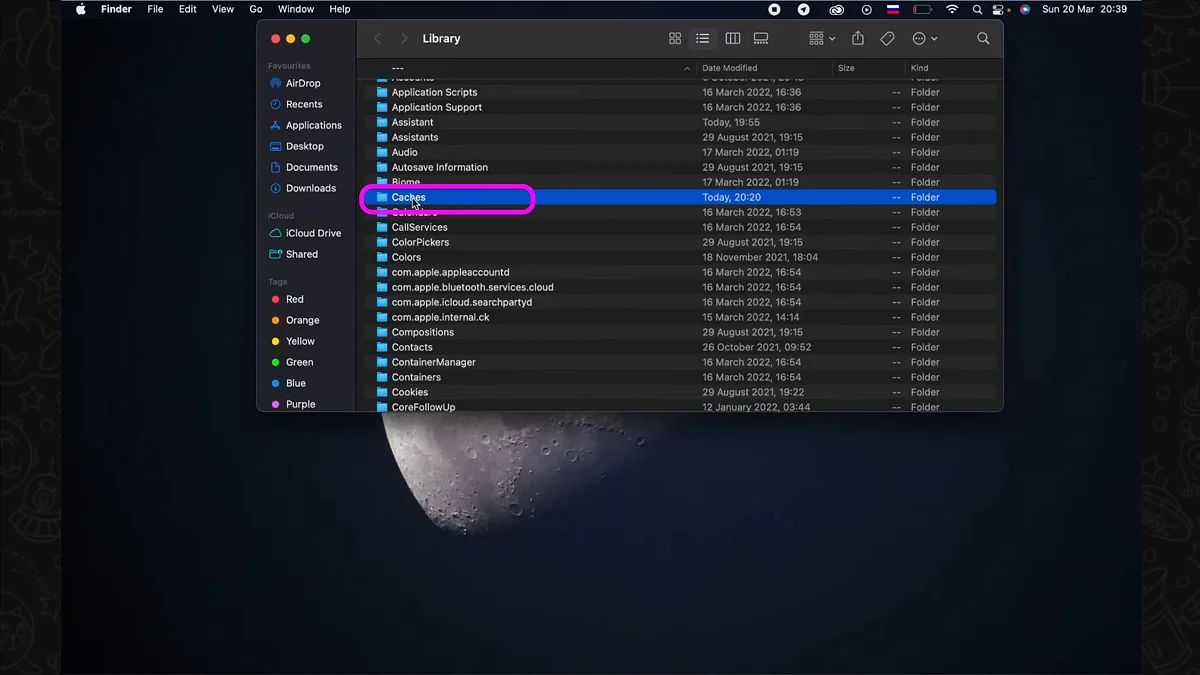Viewport: 1200px width, 675px height.
Task: Switch to gallery view layout
Action: tap(761, 39)
